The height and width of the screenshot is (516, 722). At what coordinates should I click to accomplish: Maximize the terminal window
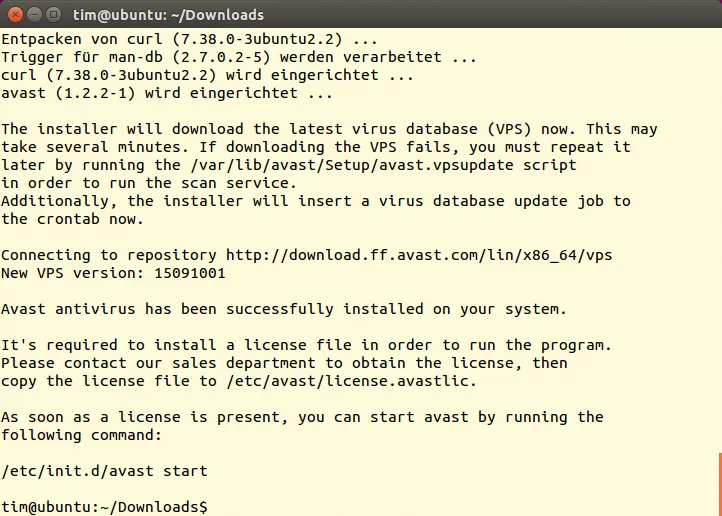click(x=52, y=15)
